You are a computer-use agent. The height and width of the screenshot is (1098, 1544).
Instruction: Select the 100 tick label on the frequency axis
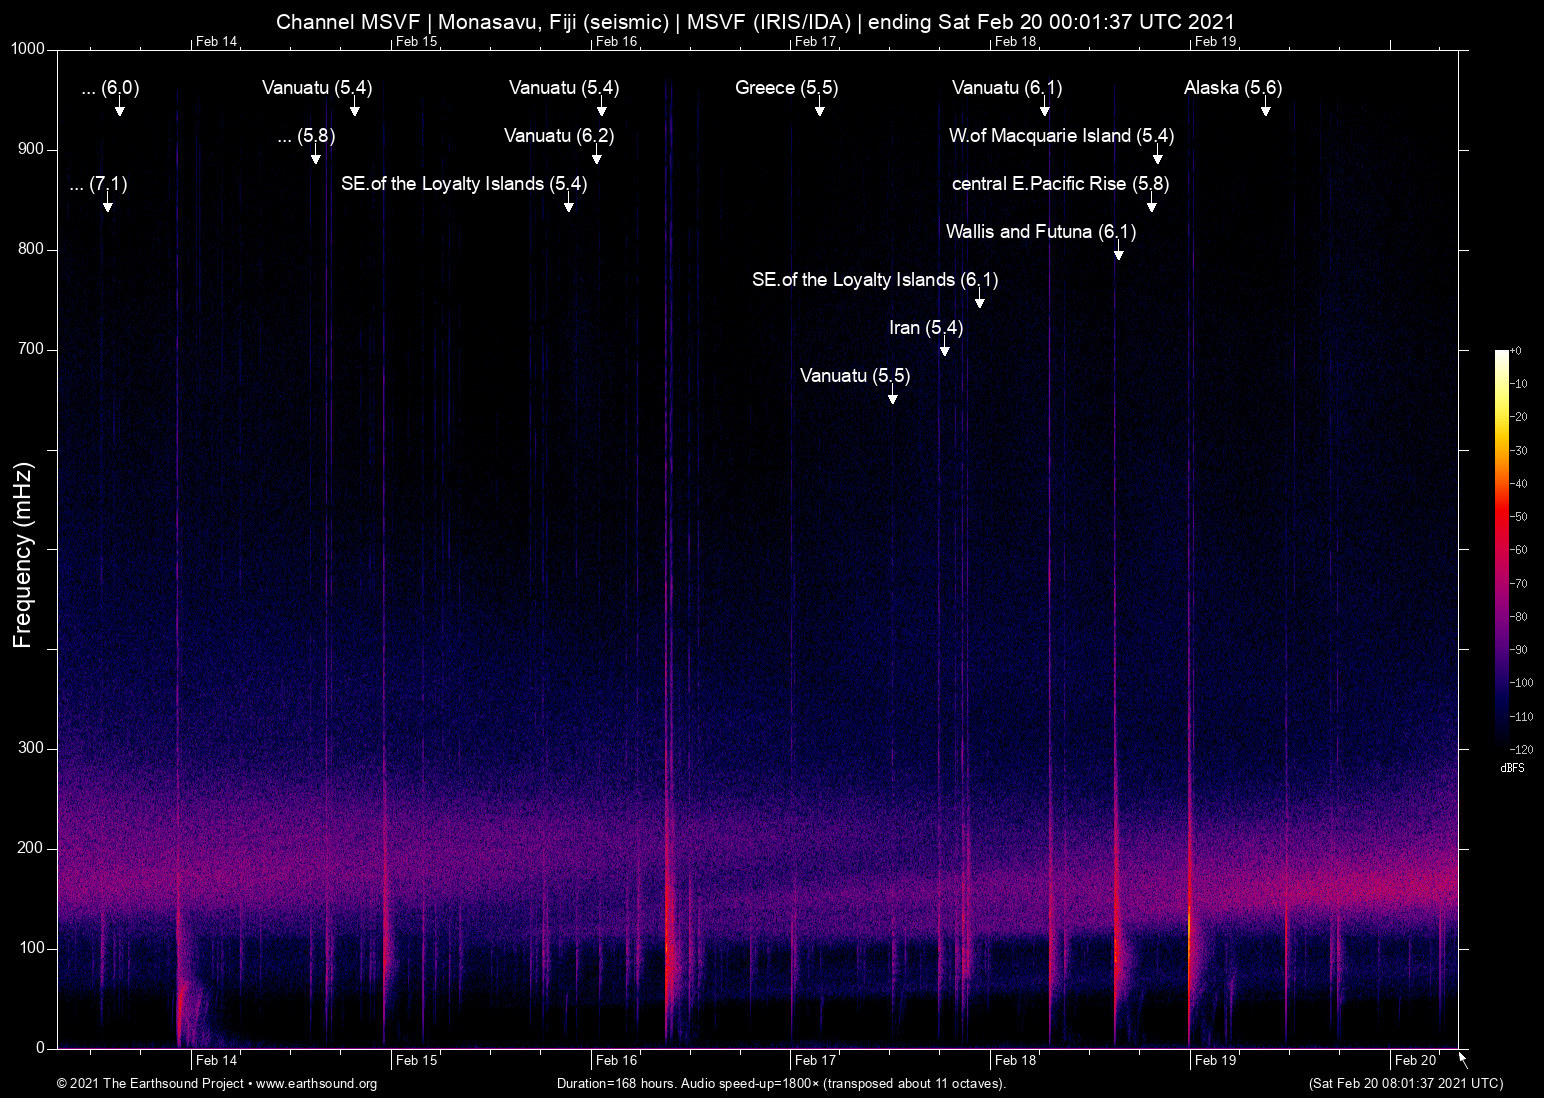coord(31,948)
